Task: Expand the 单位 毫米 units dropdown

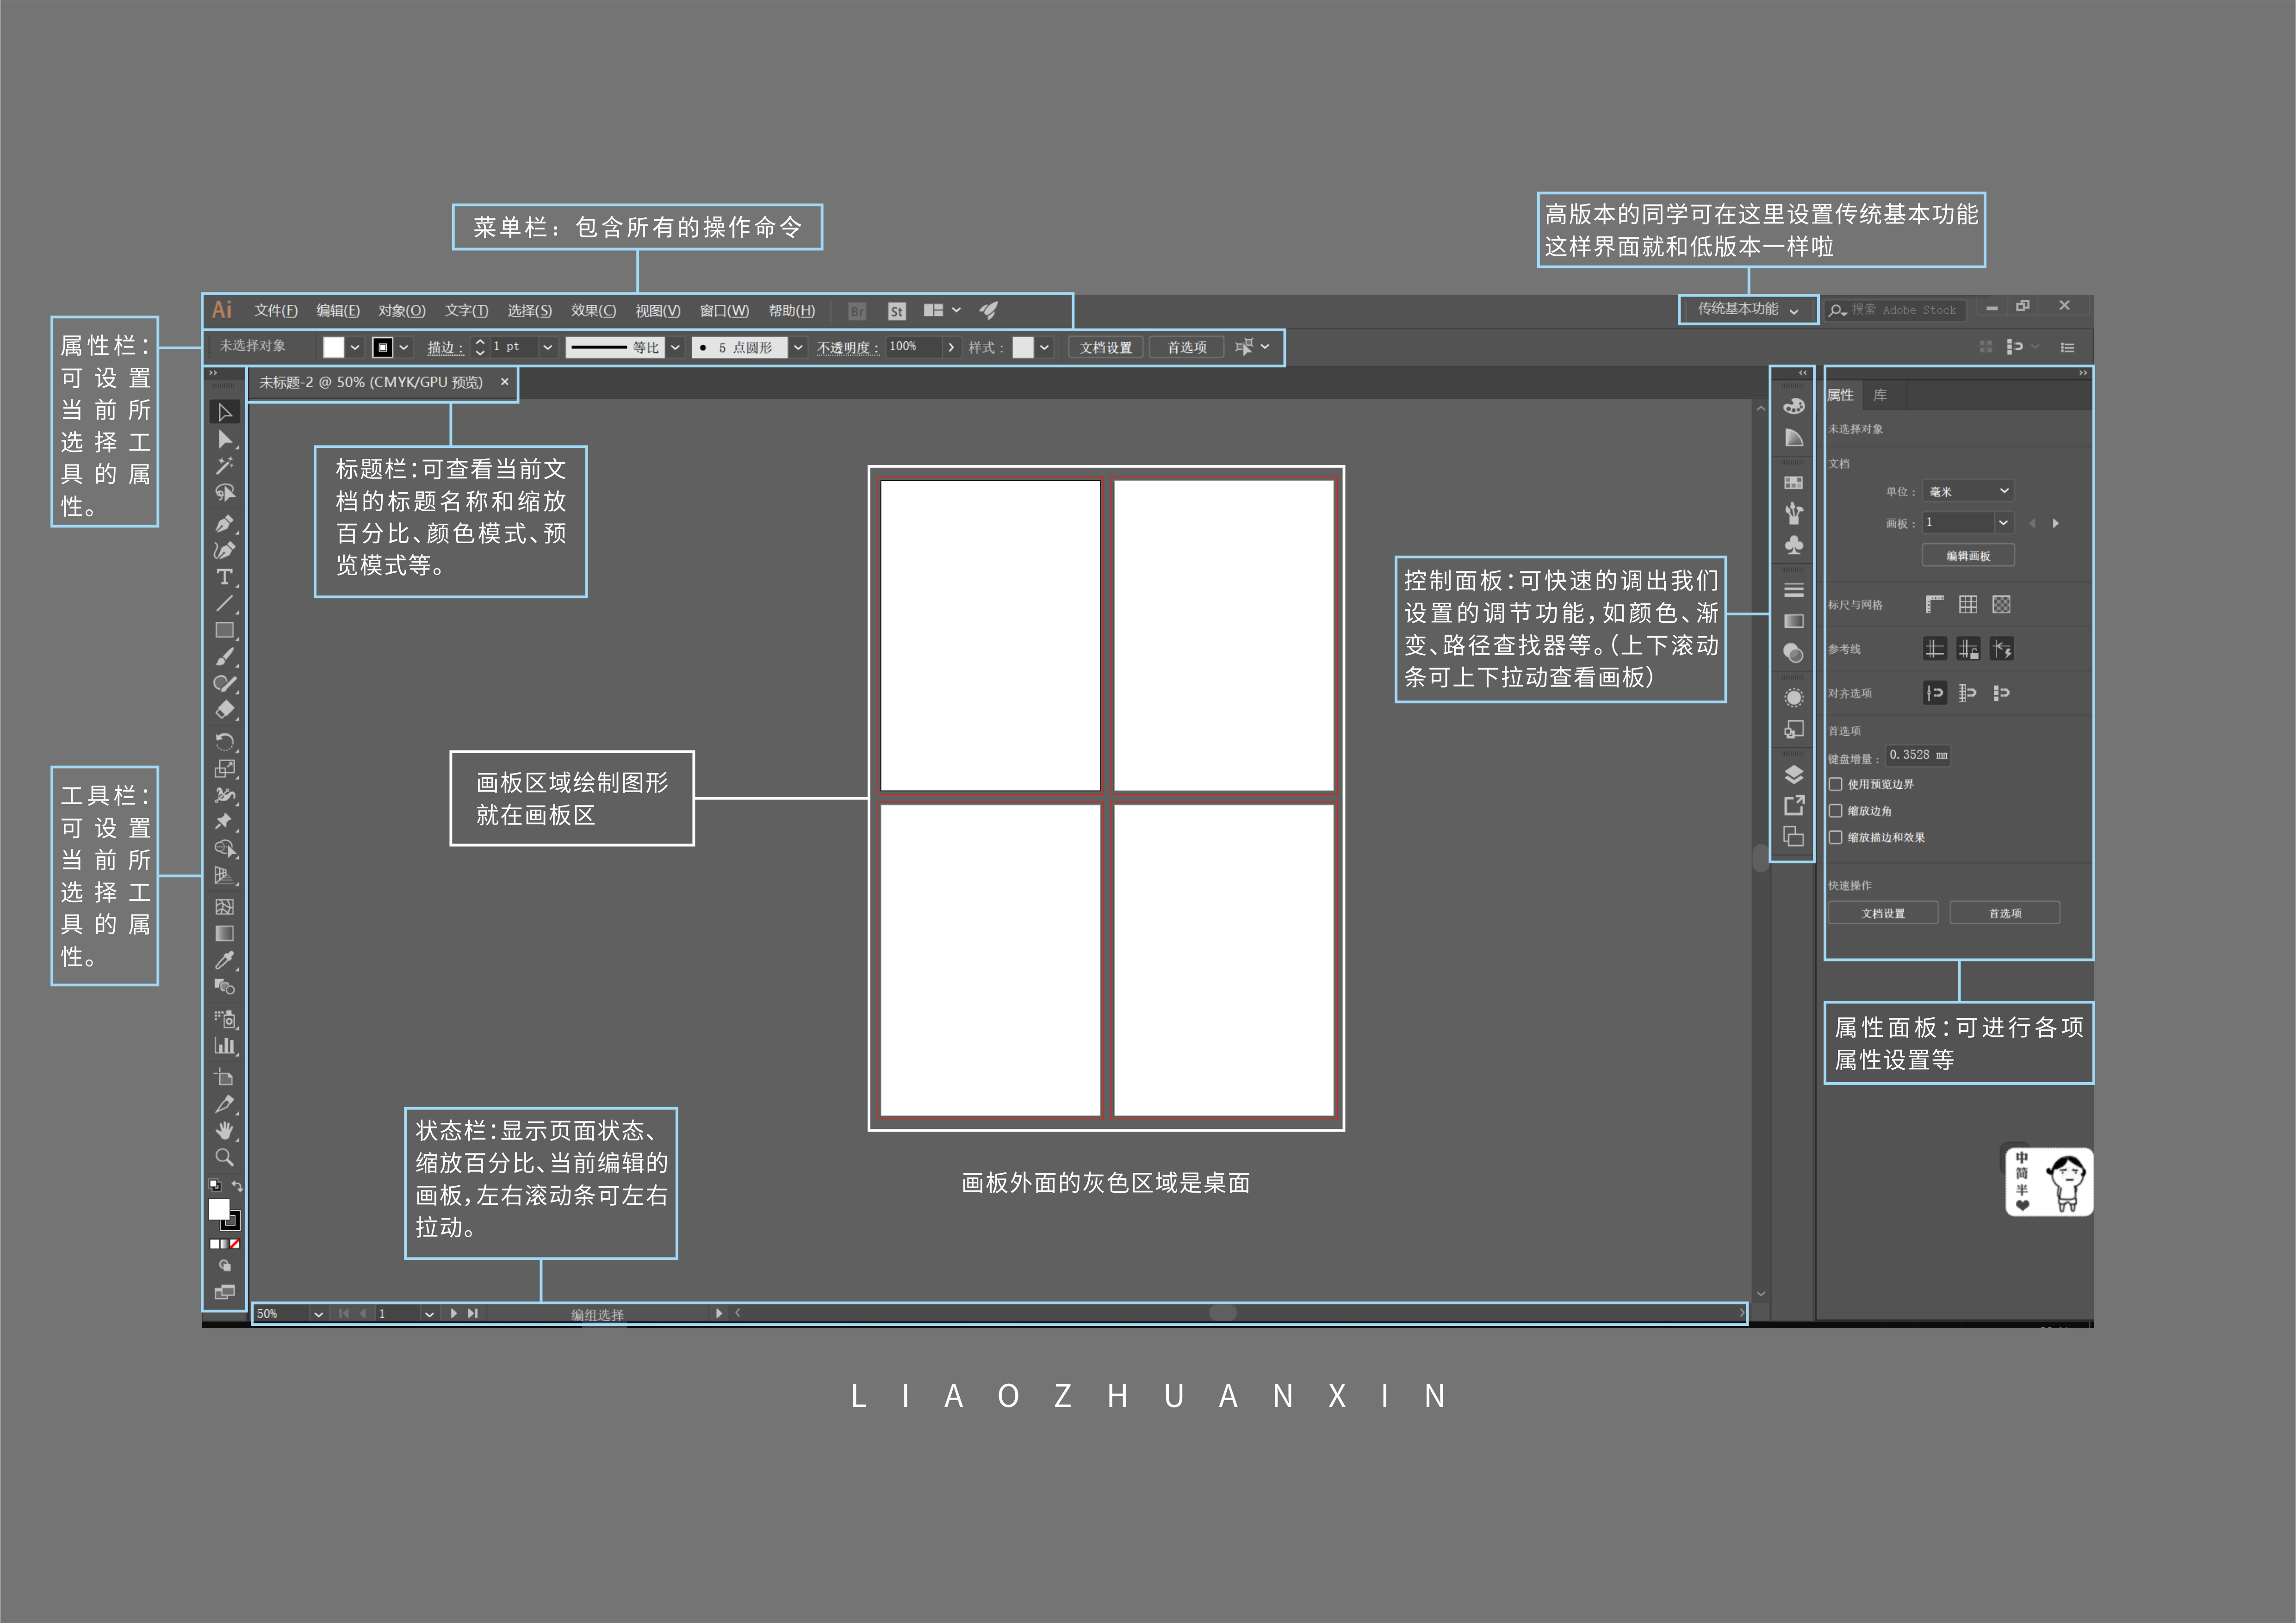Action: pyautogui.click(x=1968, y=491)
